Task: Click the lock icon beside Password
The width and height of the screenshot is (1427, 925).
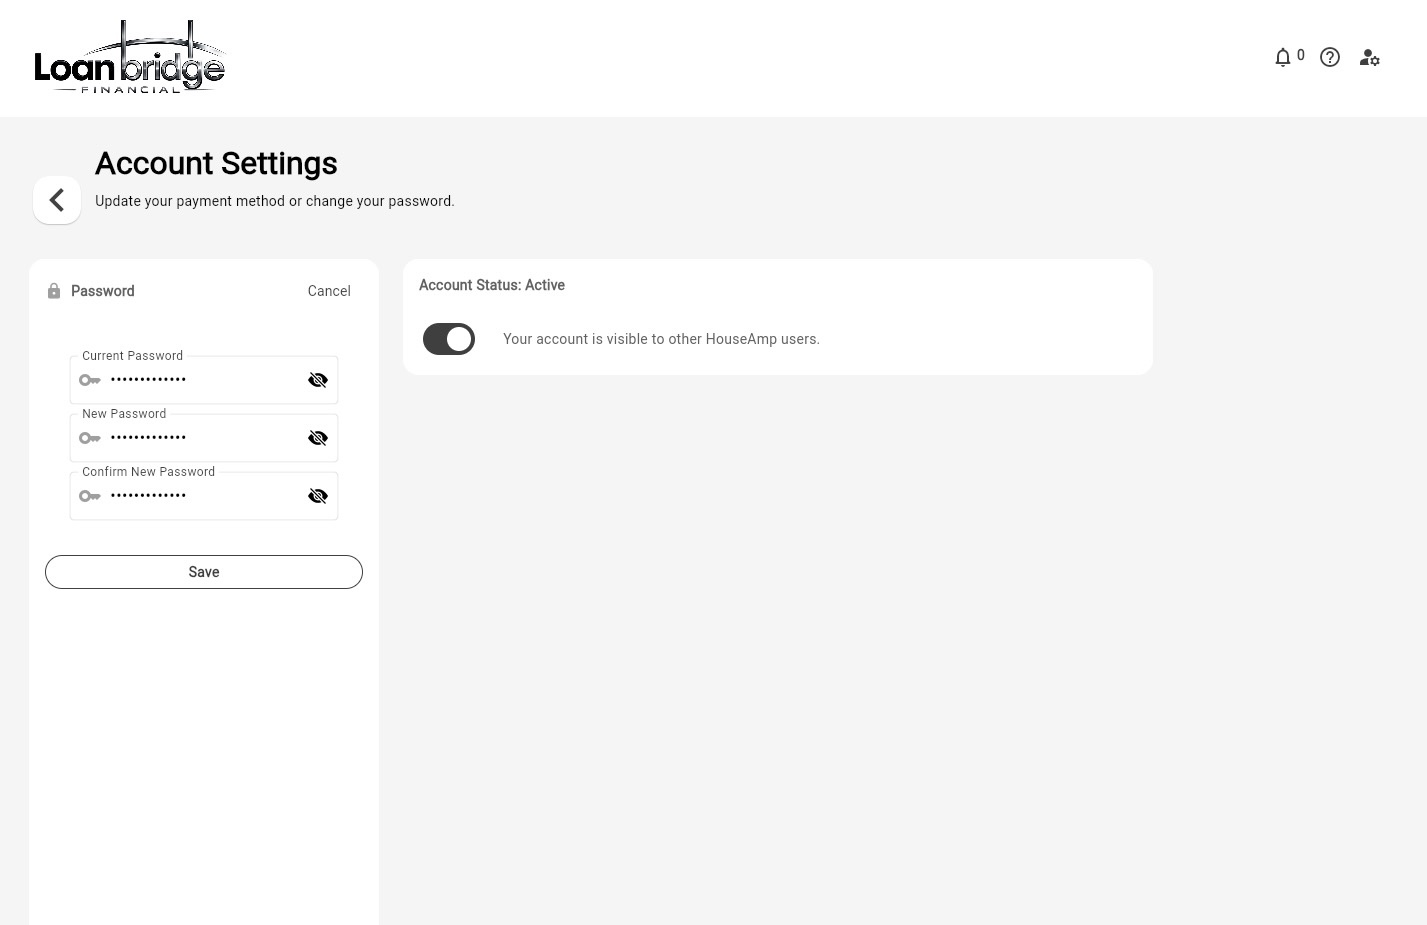Action: (x=54, y=291)
